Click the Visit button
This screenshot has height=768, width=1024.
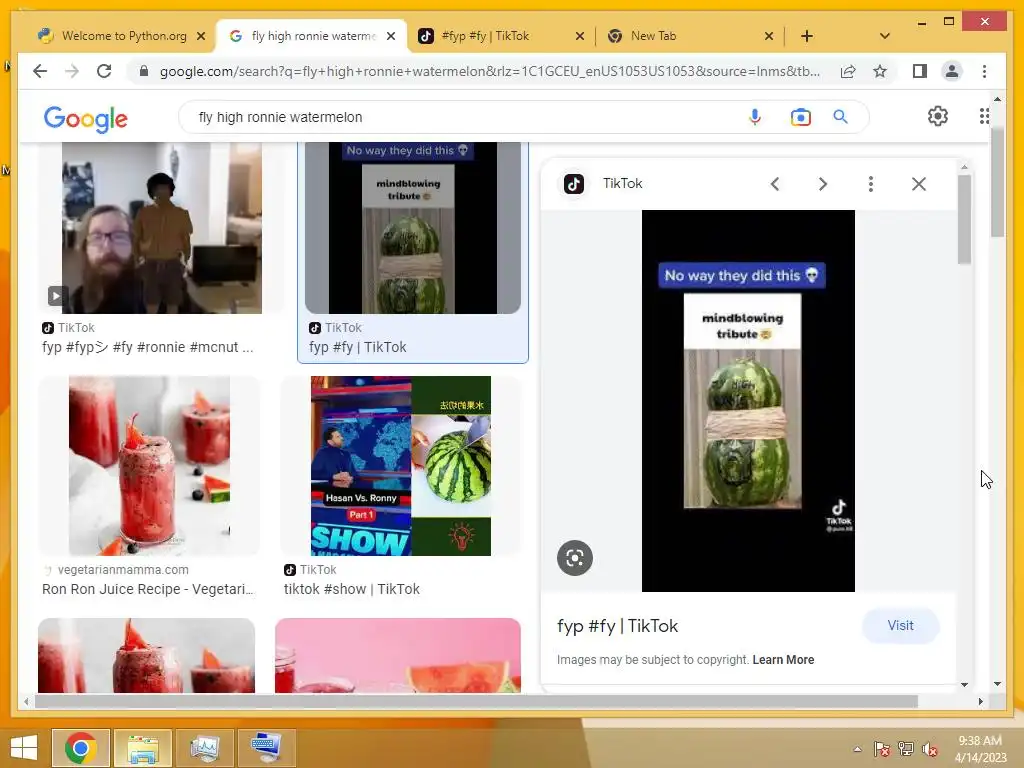coord(900,626)
